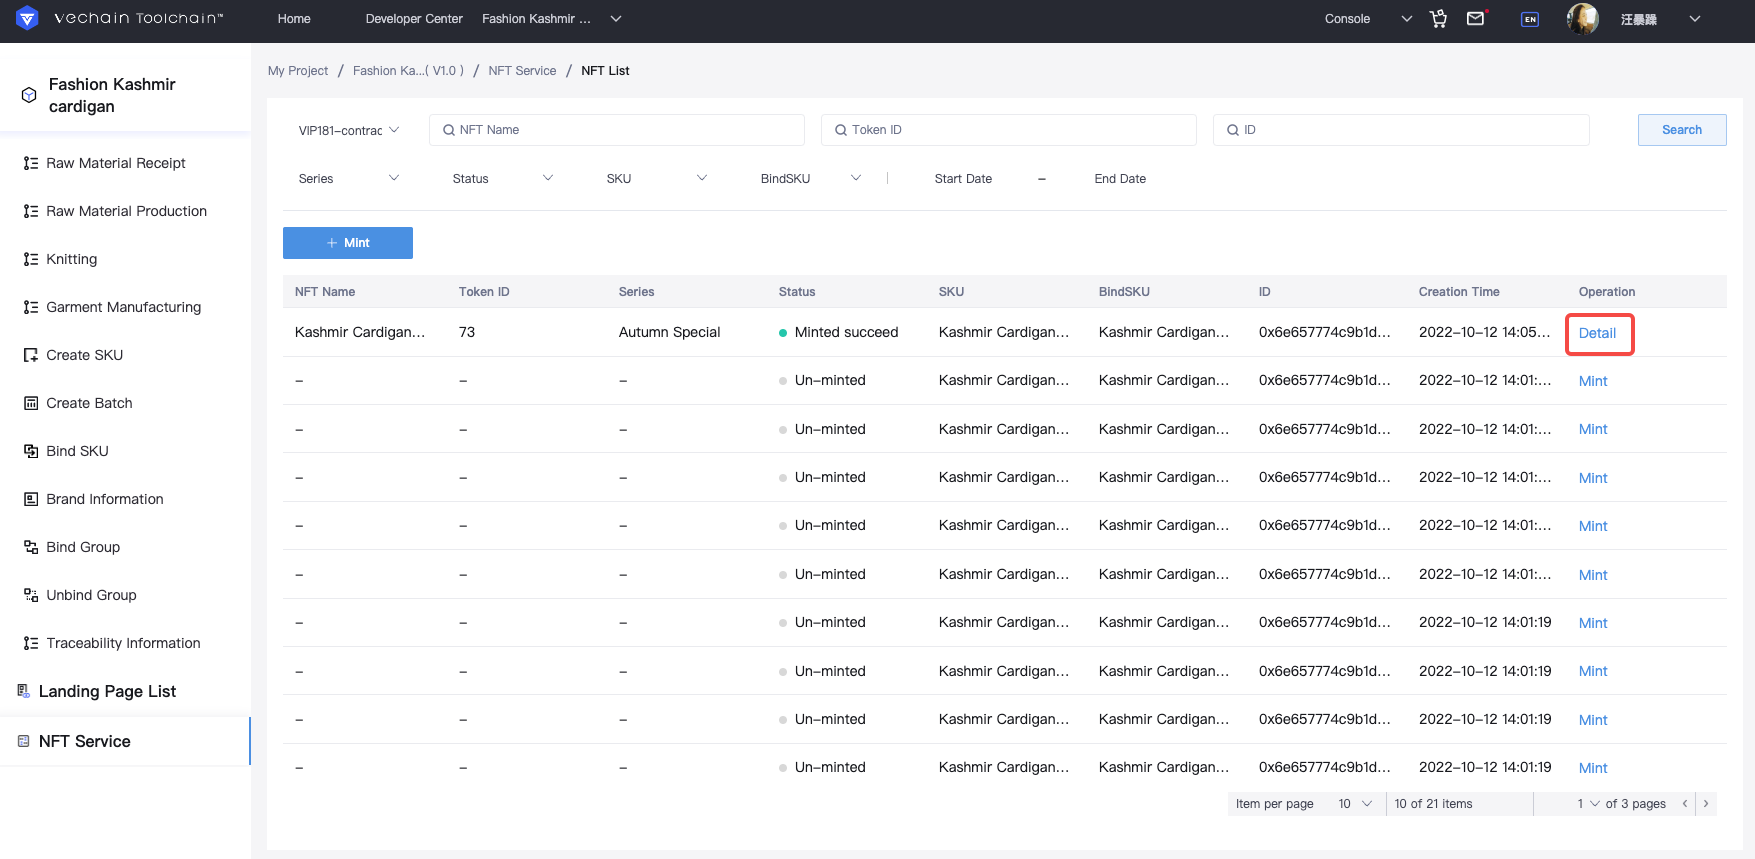Click the Bind Group sidebar icon
1755x859 pixels.
click(x=31, y=547)
